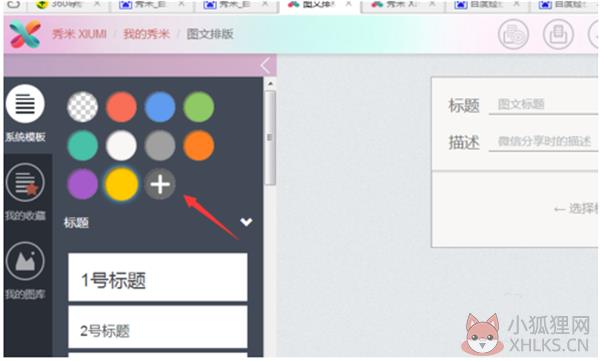Collapse the left panel with arrow chevron

[x=266, y=65]
